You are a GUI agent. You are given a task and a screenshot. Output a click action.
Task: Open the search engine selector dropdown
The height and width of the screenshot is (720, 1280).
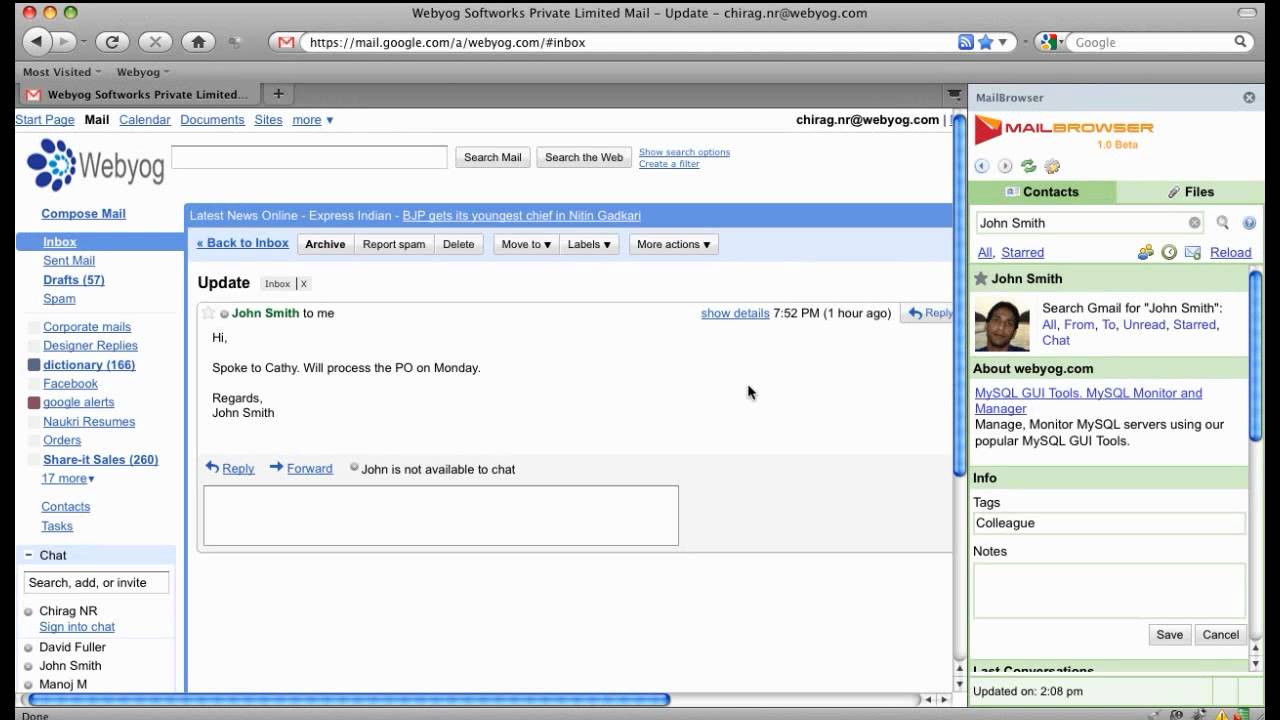(1051, 42)
